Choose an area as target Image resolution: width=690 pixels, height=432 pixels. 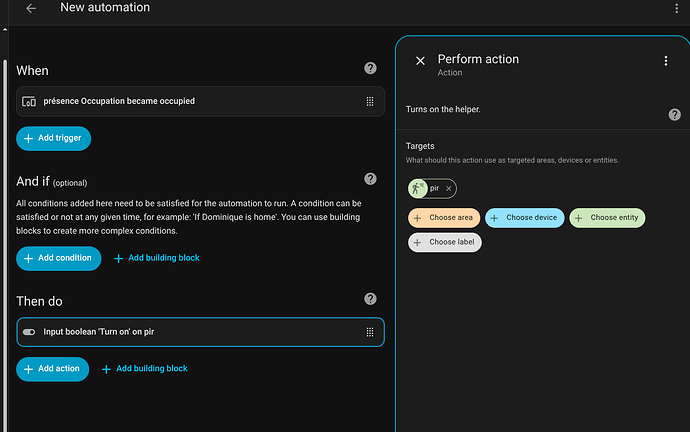pyautogui.click(x=444, y=217)
